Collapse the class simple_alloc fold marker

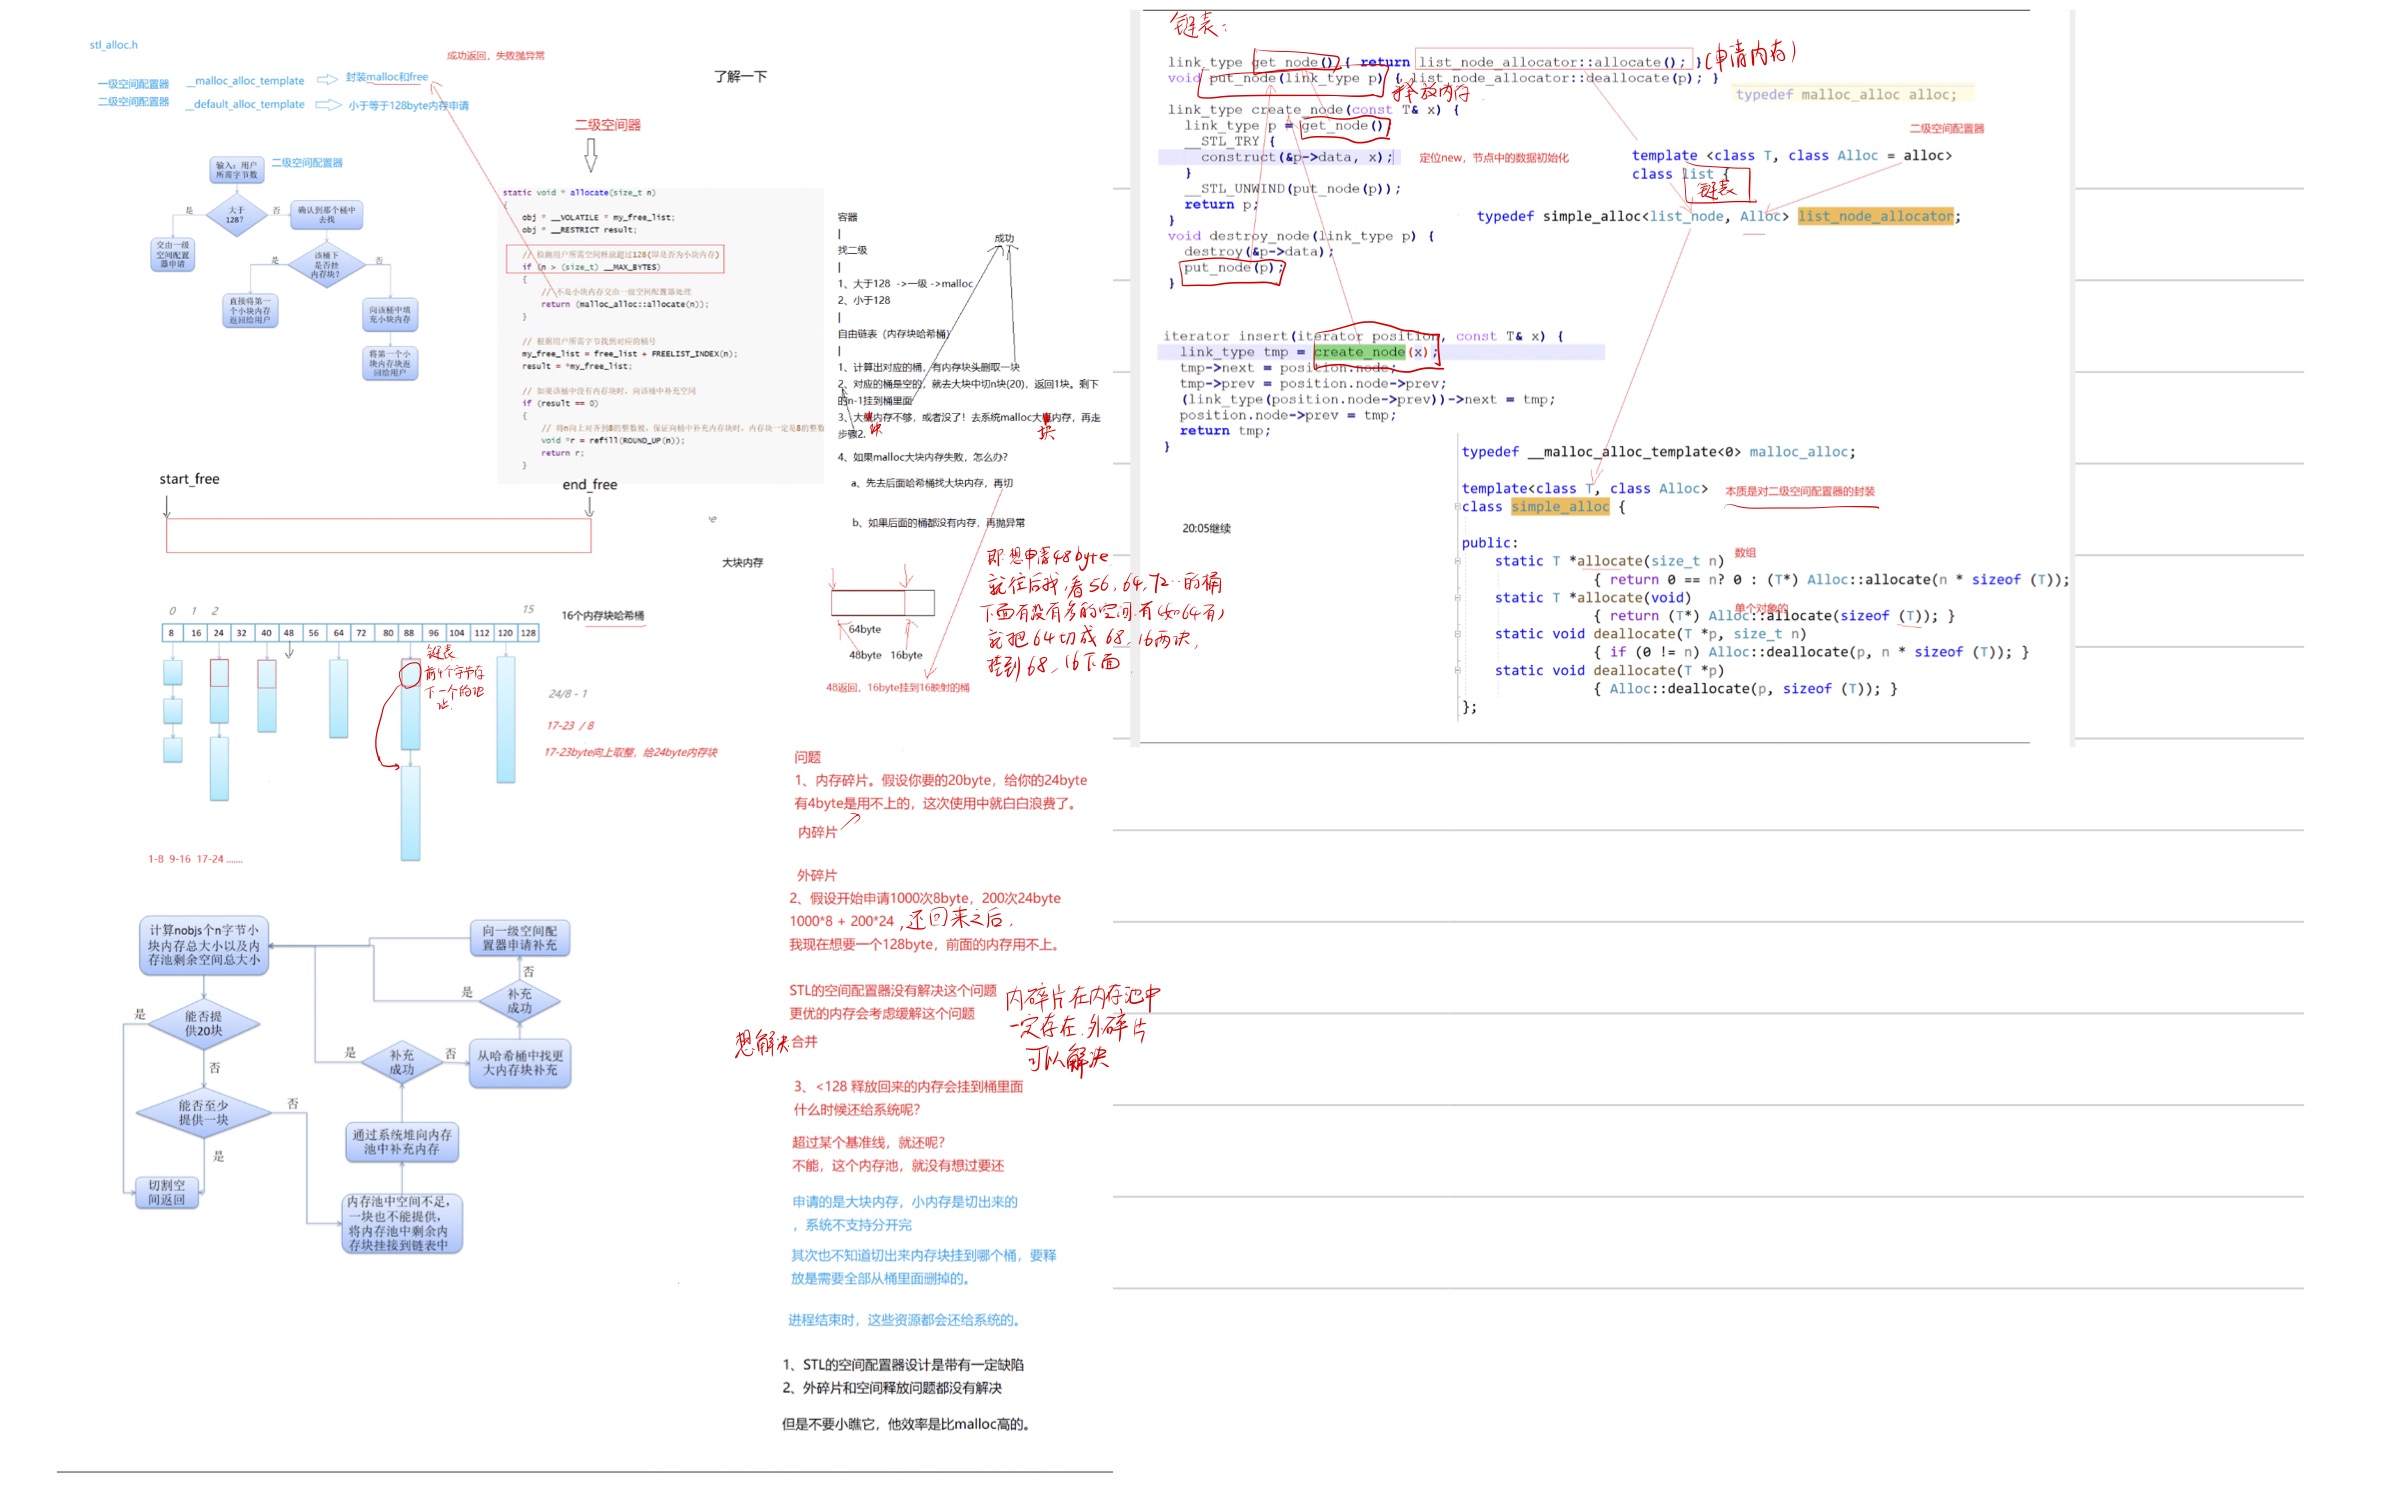(x=1456, y=507)
